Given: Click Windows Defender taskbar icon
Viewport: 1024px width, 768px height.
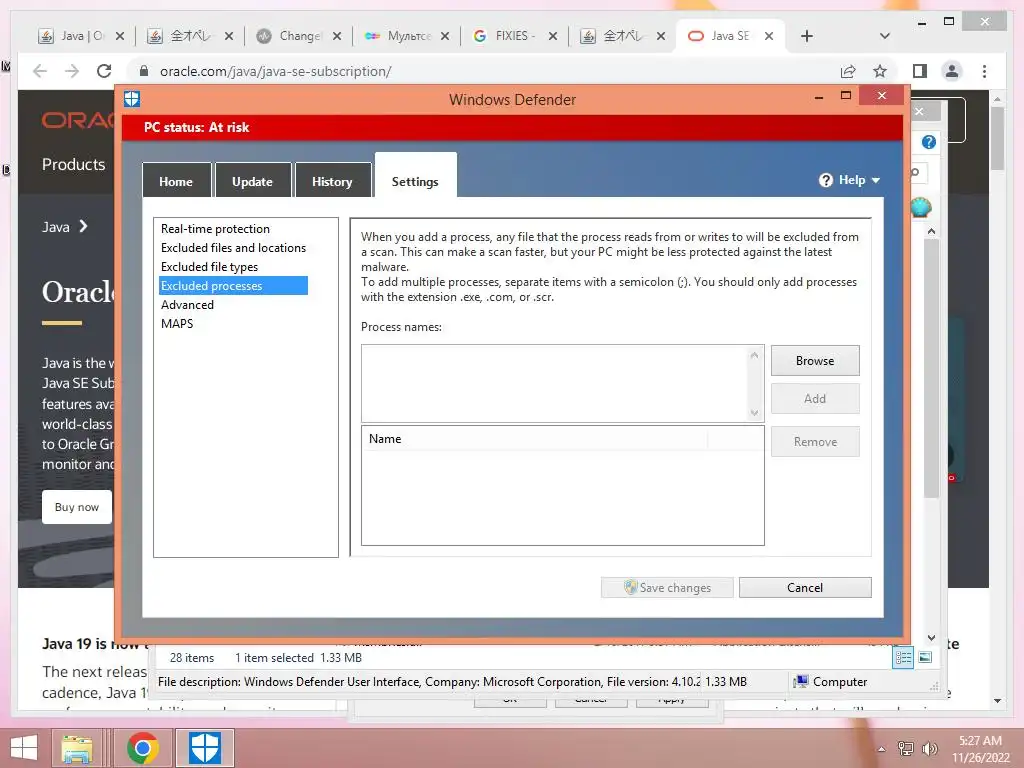Looking at the screenshot, I should tap(204, 748).
